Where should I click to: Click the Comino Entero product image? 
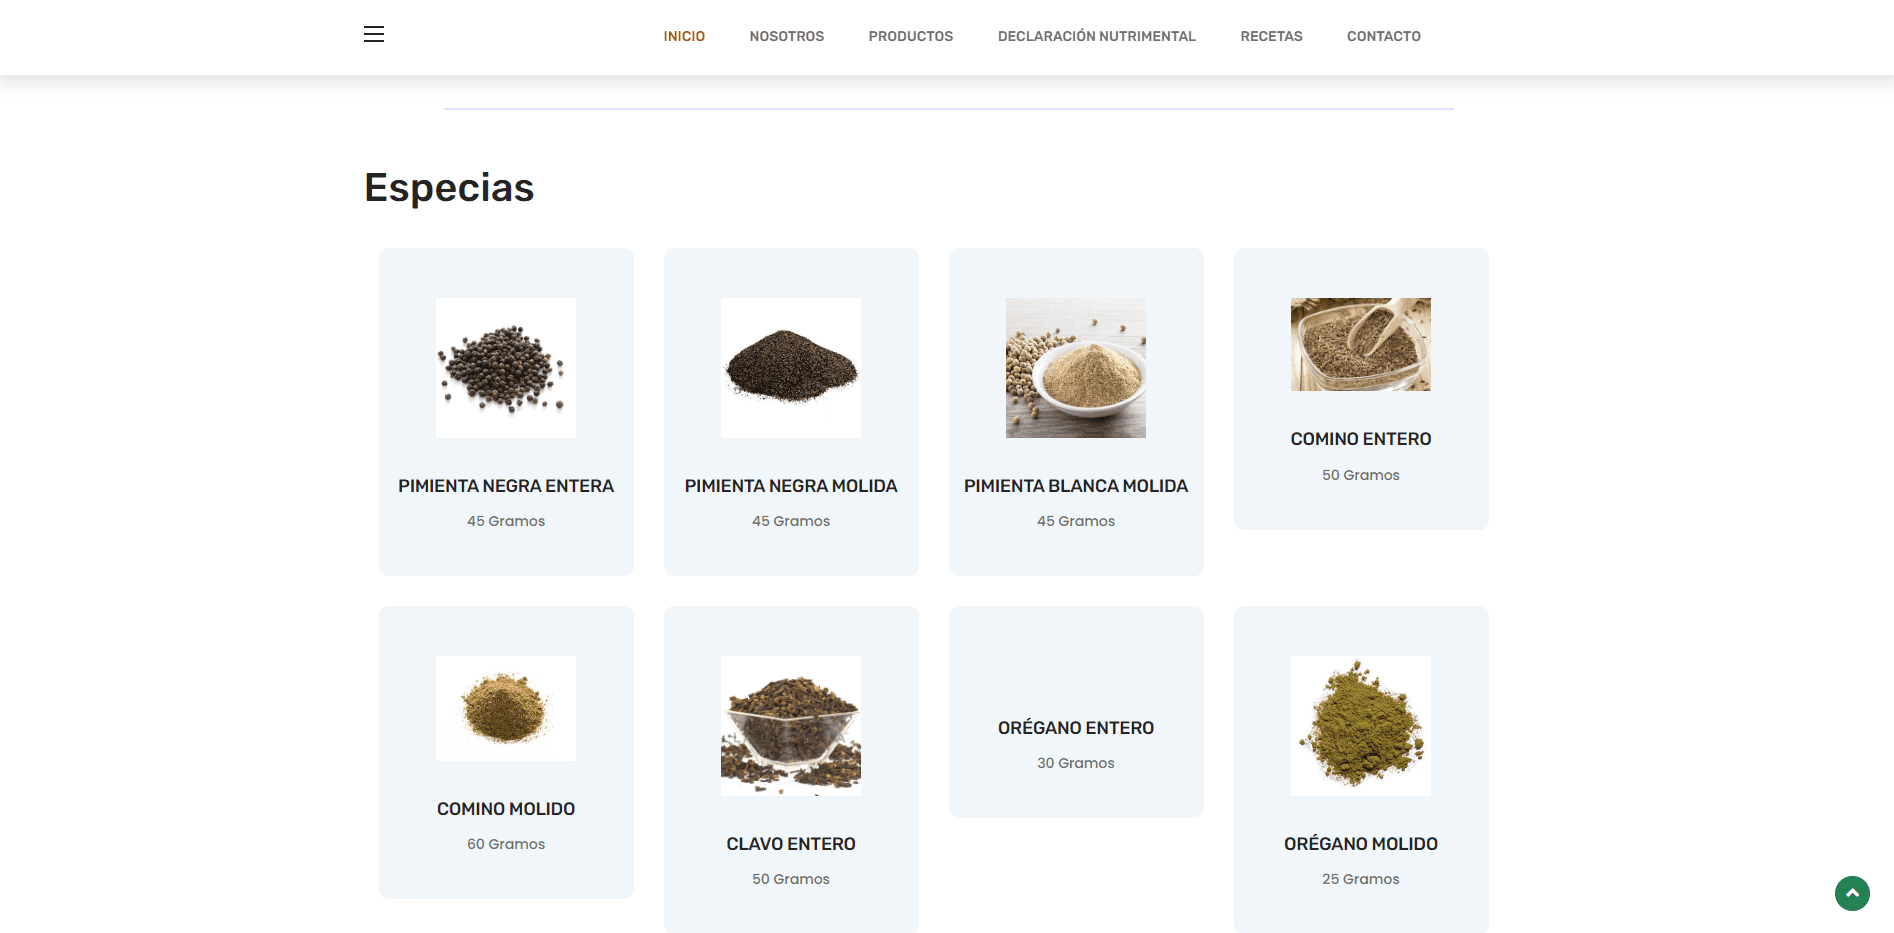[1360, 344]
